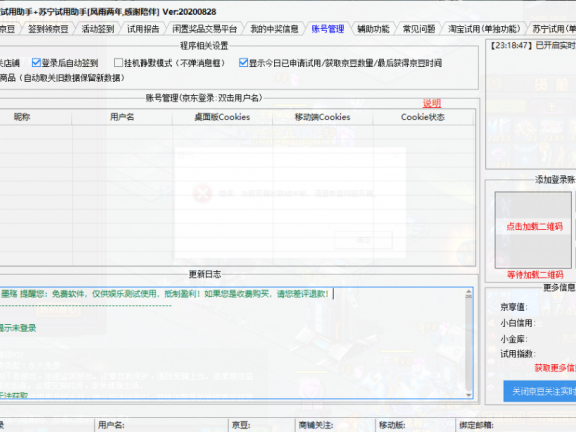
Task: Click 点击加载二维码 to load QR code
Action: [x=534, y=227]
